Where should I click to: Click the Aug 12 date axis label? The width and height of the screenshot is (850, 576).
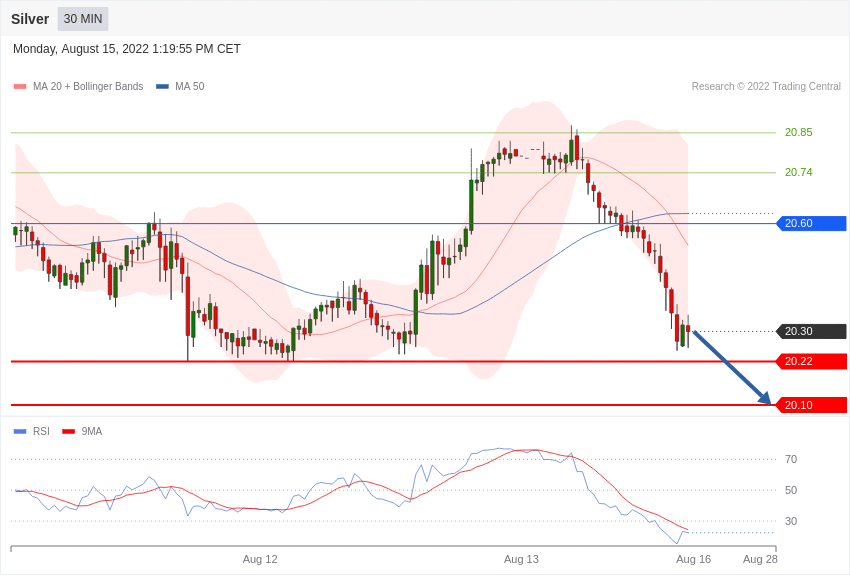tap(260, 560)
